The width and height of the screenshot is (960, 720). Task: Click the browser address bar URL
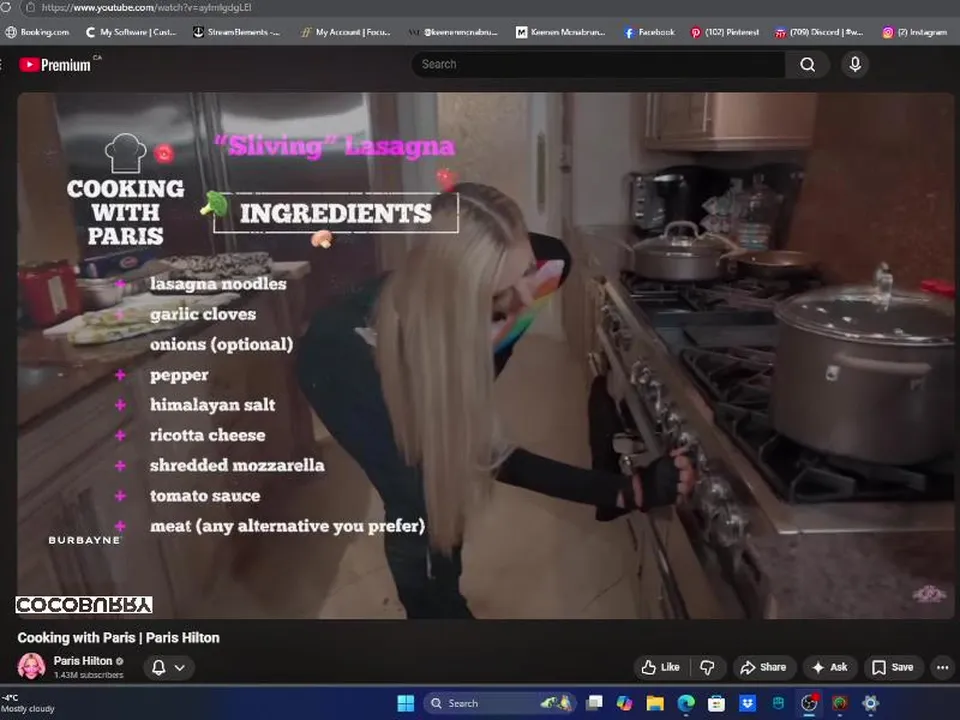pos(146,7)
